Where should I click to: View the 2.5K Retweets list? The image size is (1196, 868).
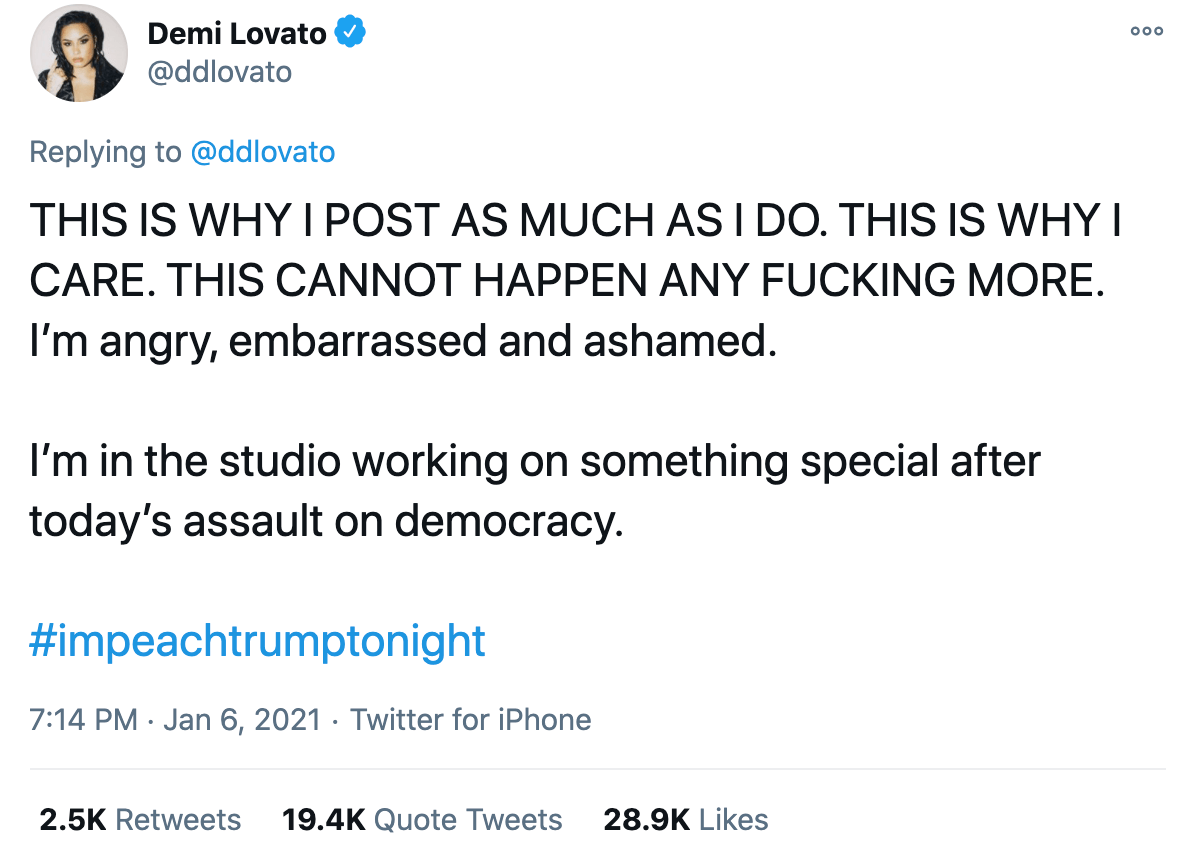click(x=140, y=820)
